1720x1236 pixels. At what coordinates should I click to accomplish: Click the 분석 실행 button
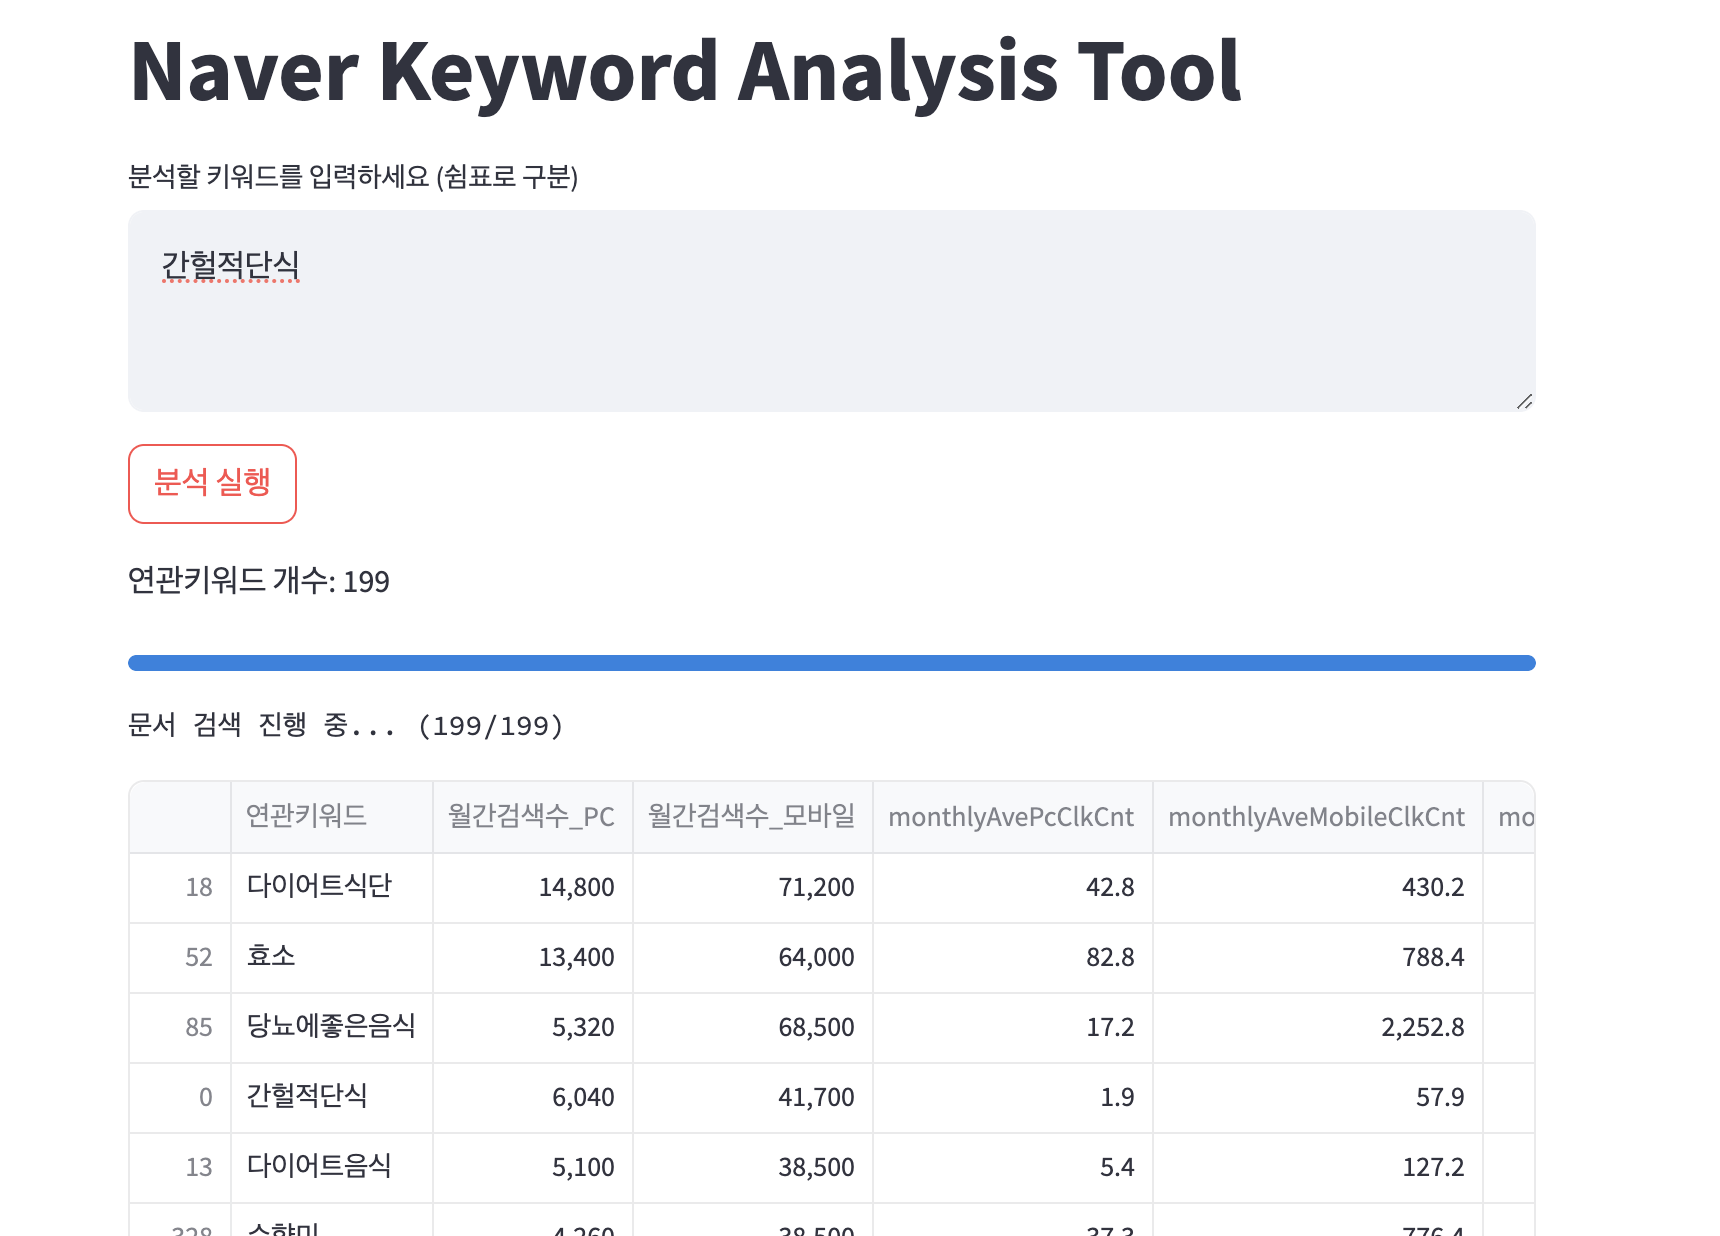click(212, 483)
